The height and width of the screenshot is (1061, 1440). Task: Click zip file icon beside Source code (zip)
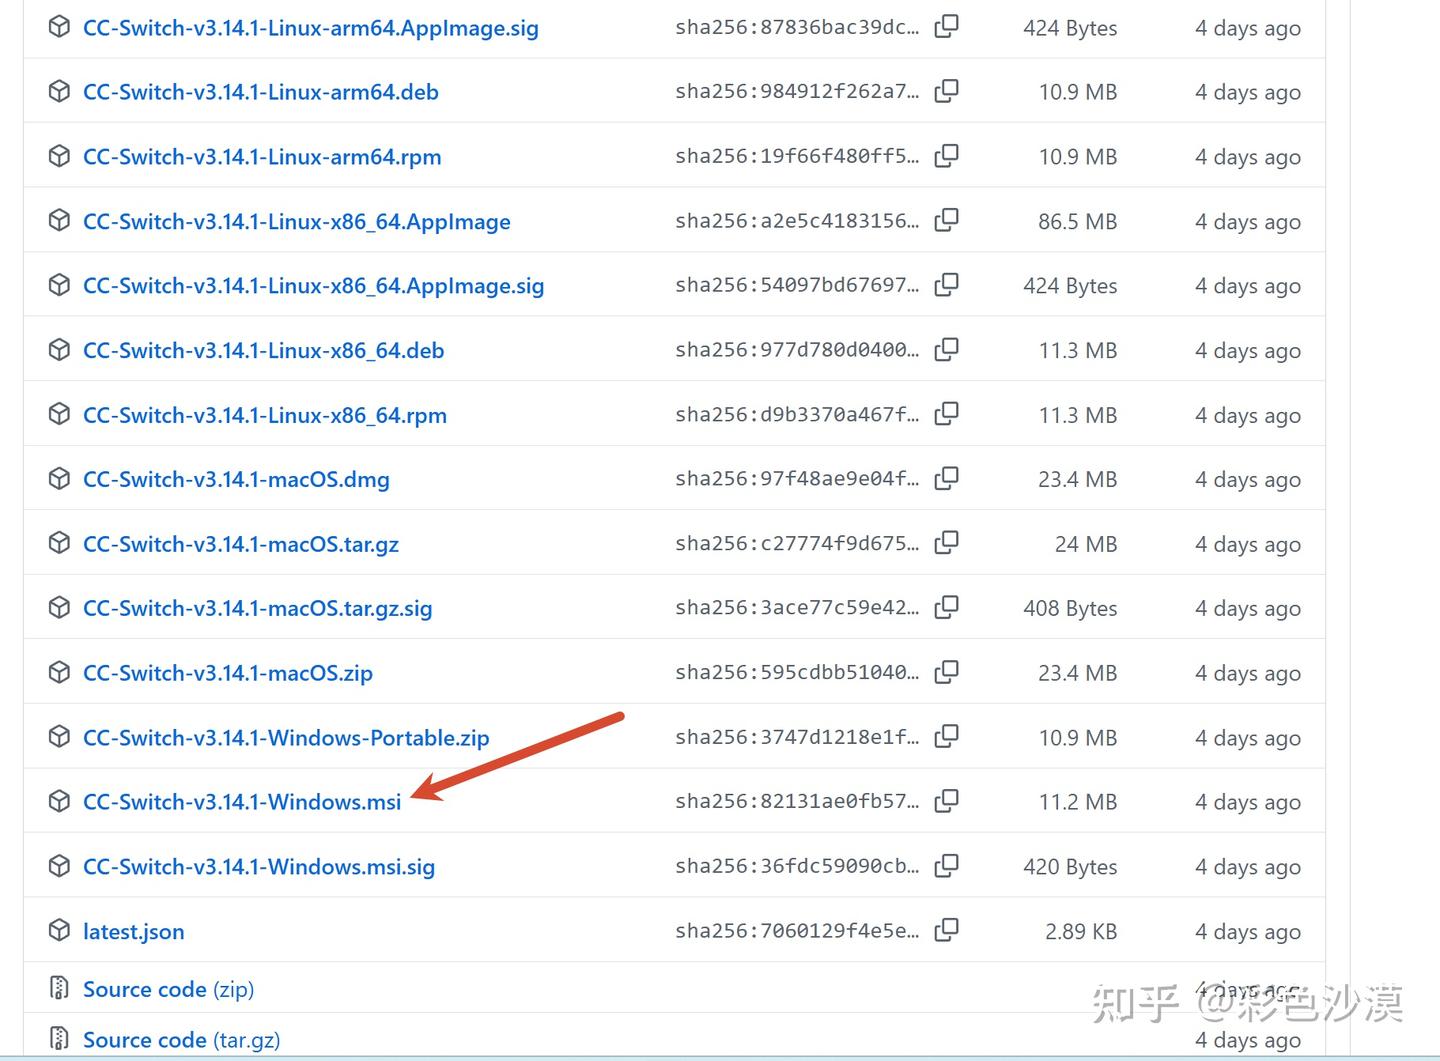point(59,988)
